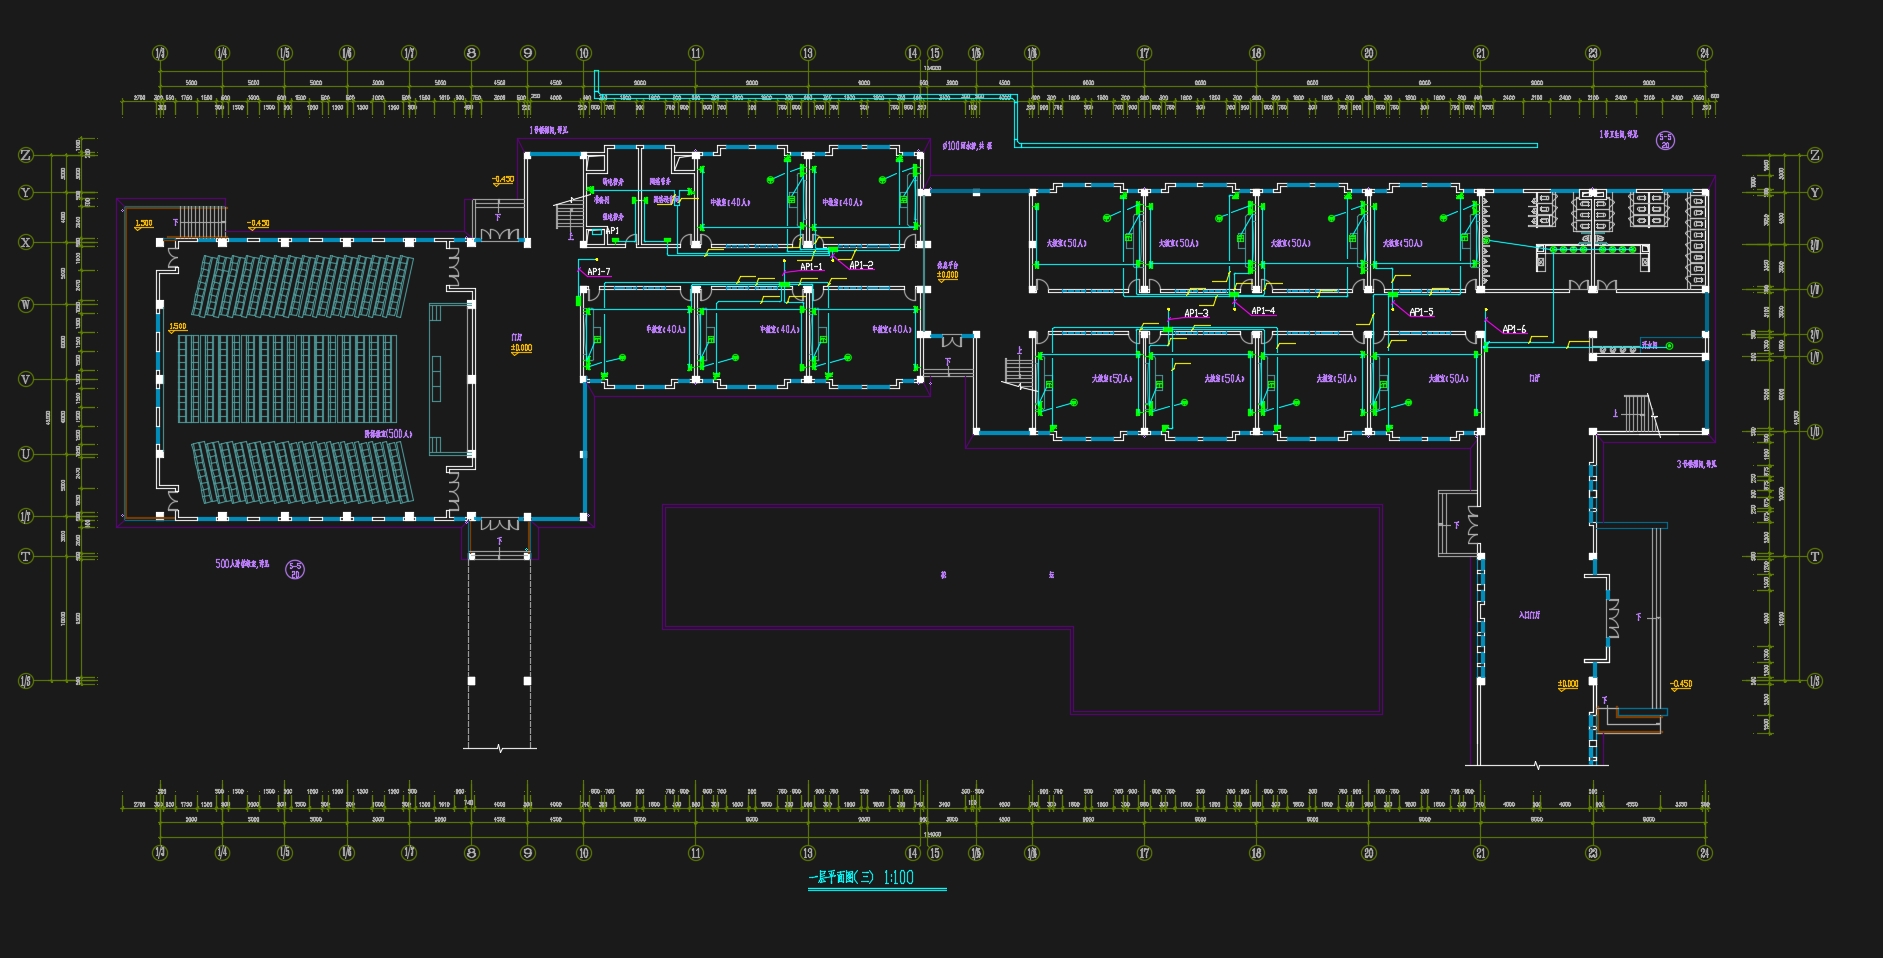
Task: Click the 开水间 room label
Action: coord(1649,345)
